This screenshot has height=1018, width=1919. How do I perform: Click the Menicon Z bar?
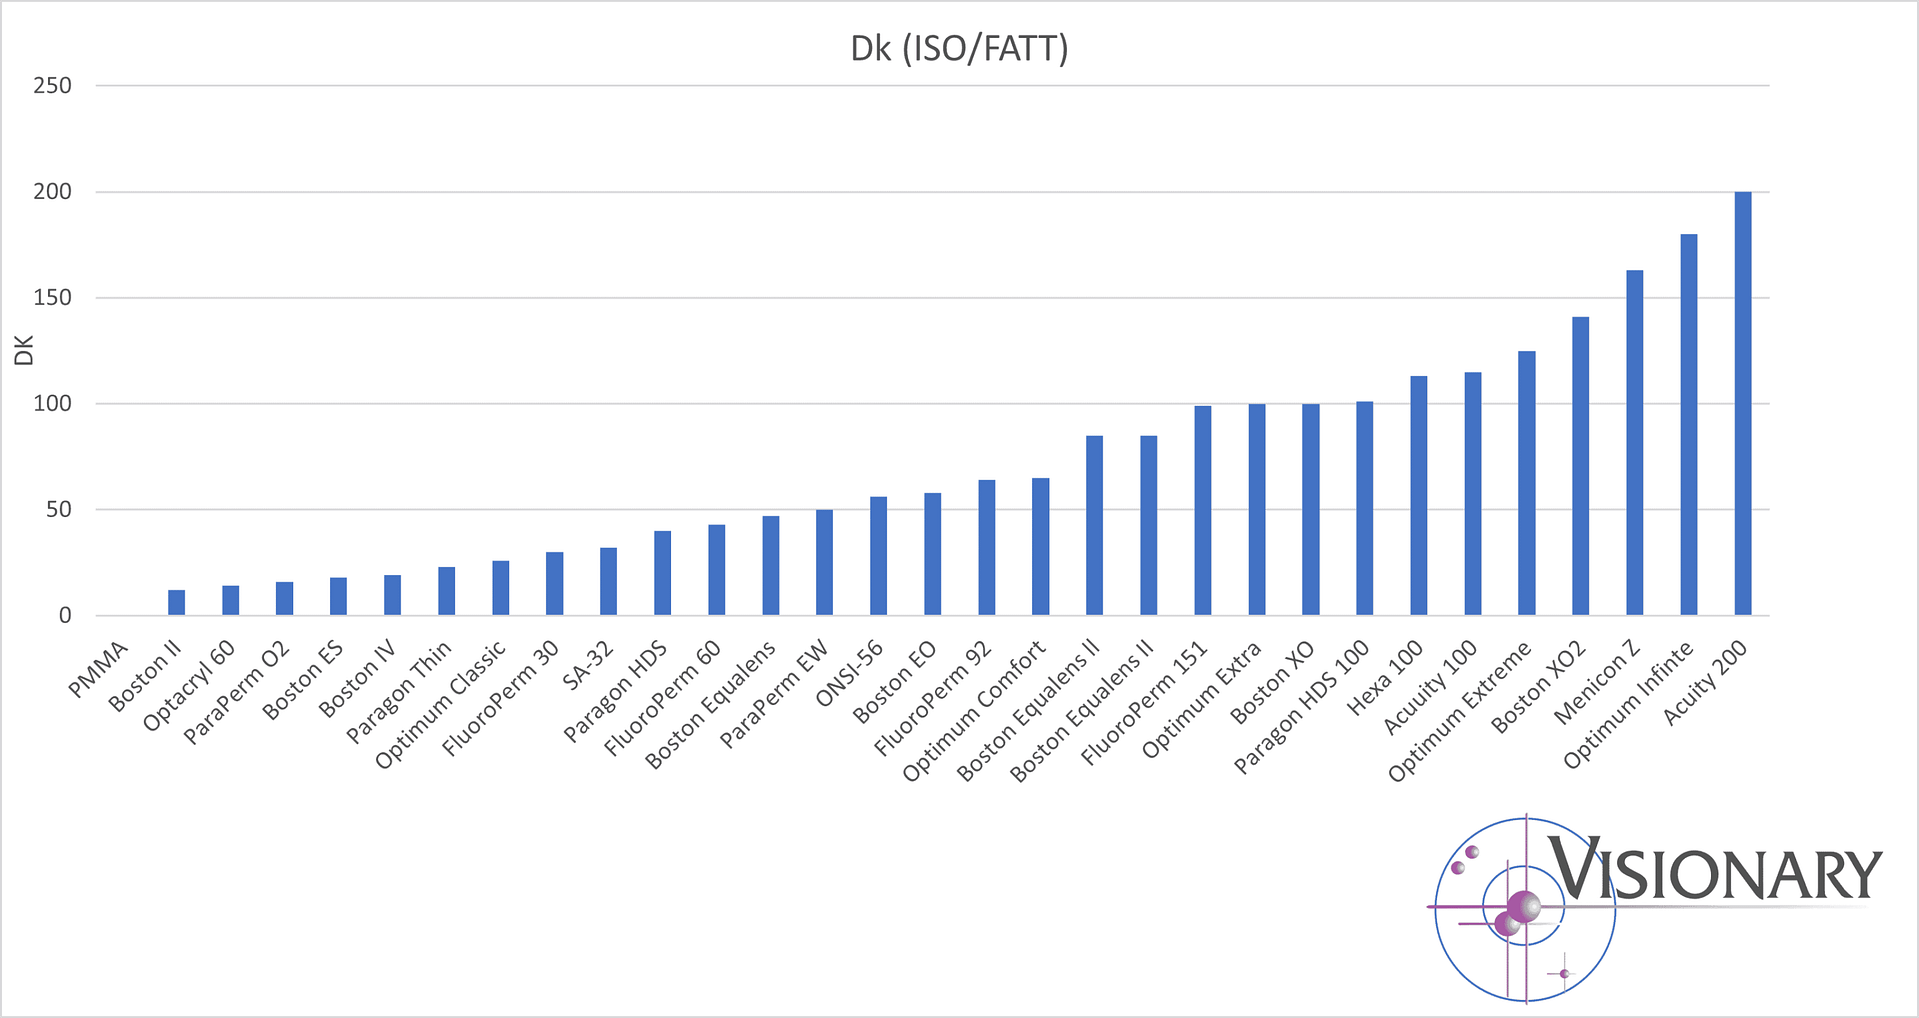click(x=1634, y=442)
